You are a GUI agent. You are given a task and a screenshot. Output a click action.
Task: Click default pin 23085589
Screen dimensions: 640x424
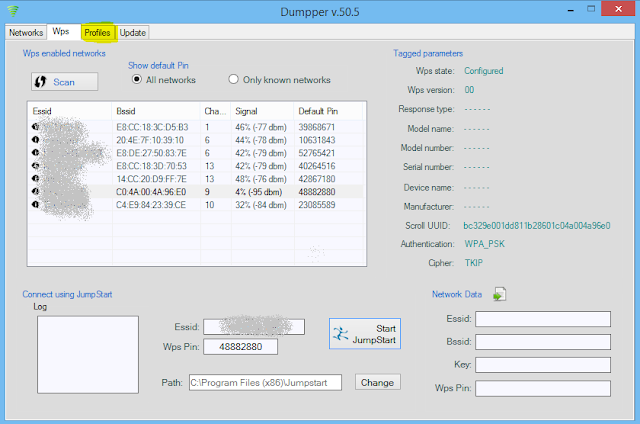pyautogui.click(x=317, y=204)
